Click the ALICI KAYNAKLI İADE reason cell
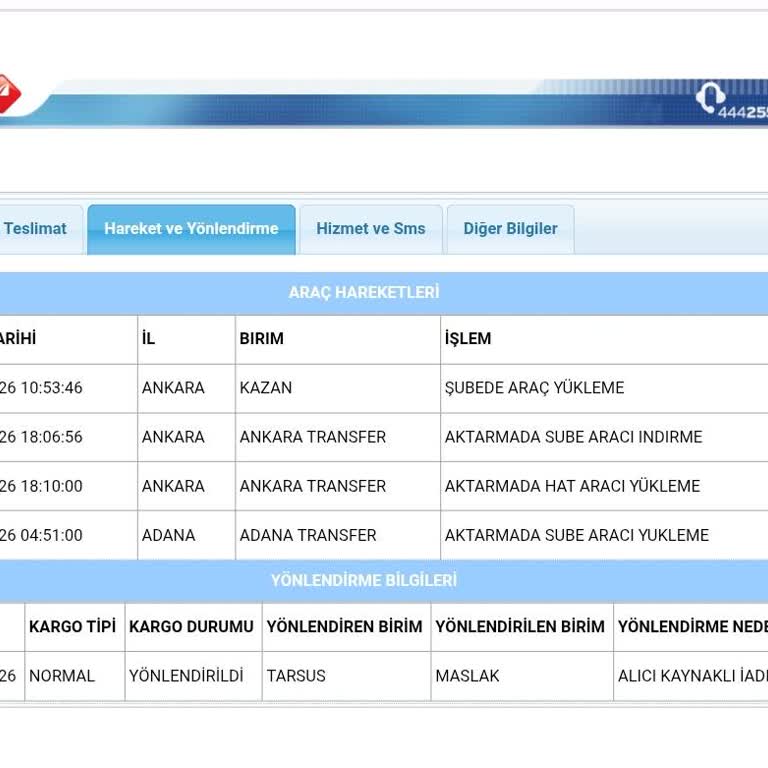 pyautogui.click(x=693, y=676)
